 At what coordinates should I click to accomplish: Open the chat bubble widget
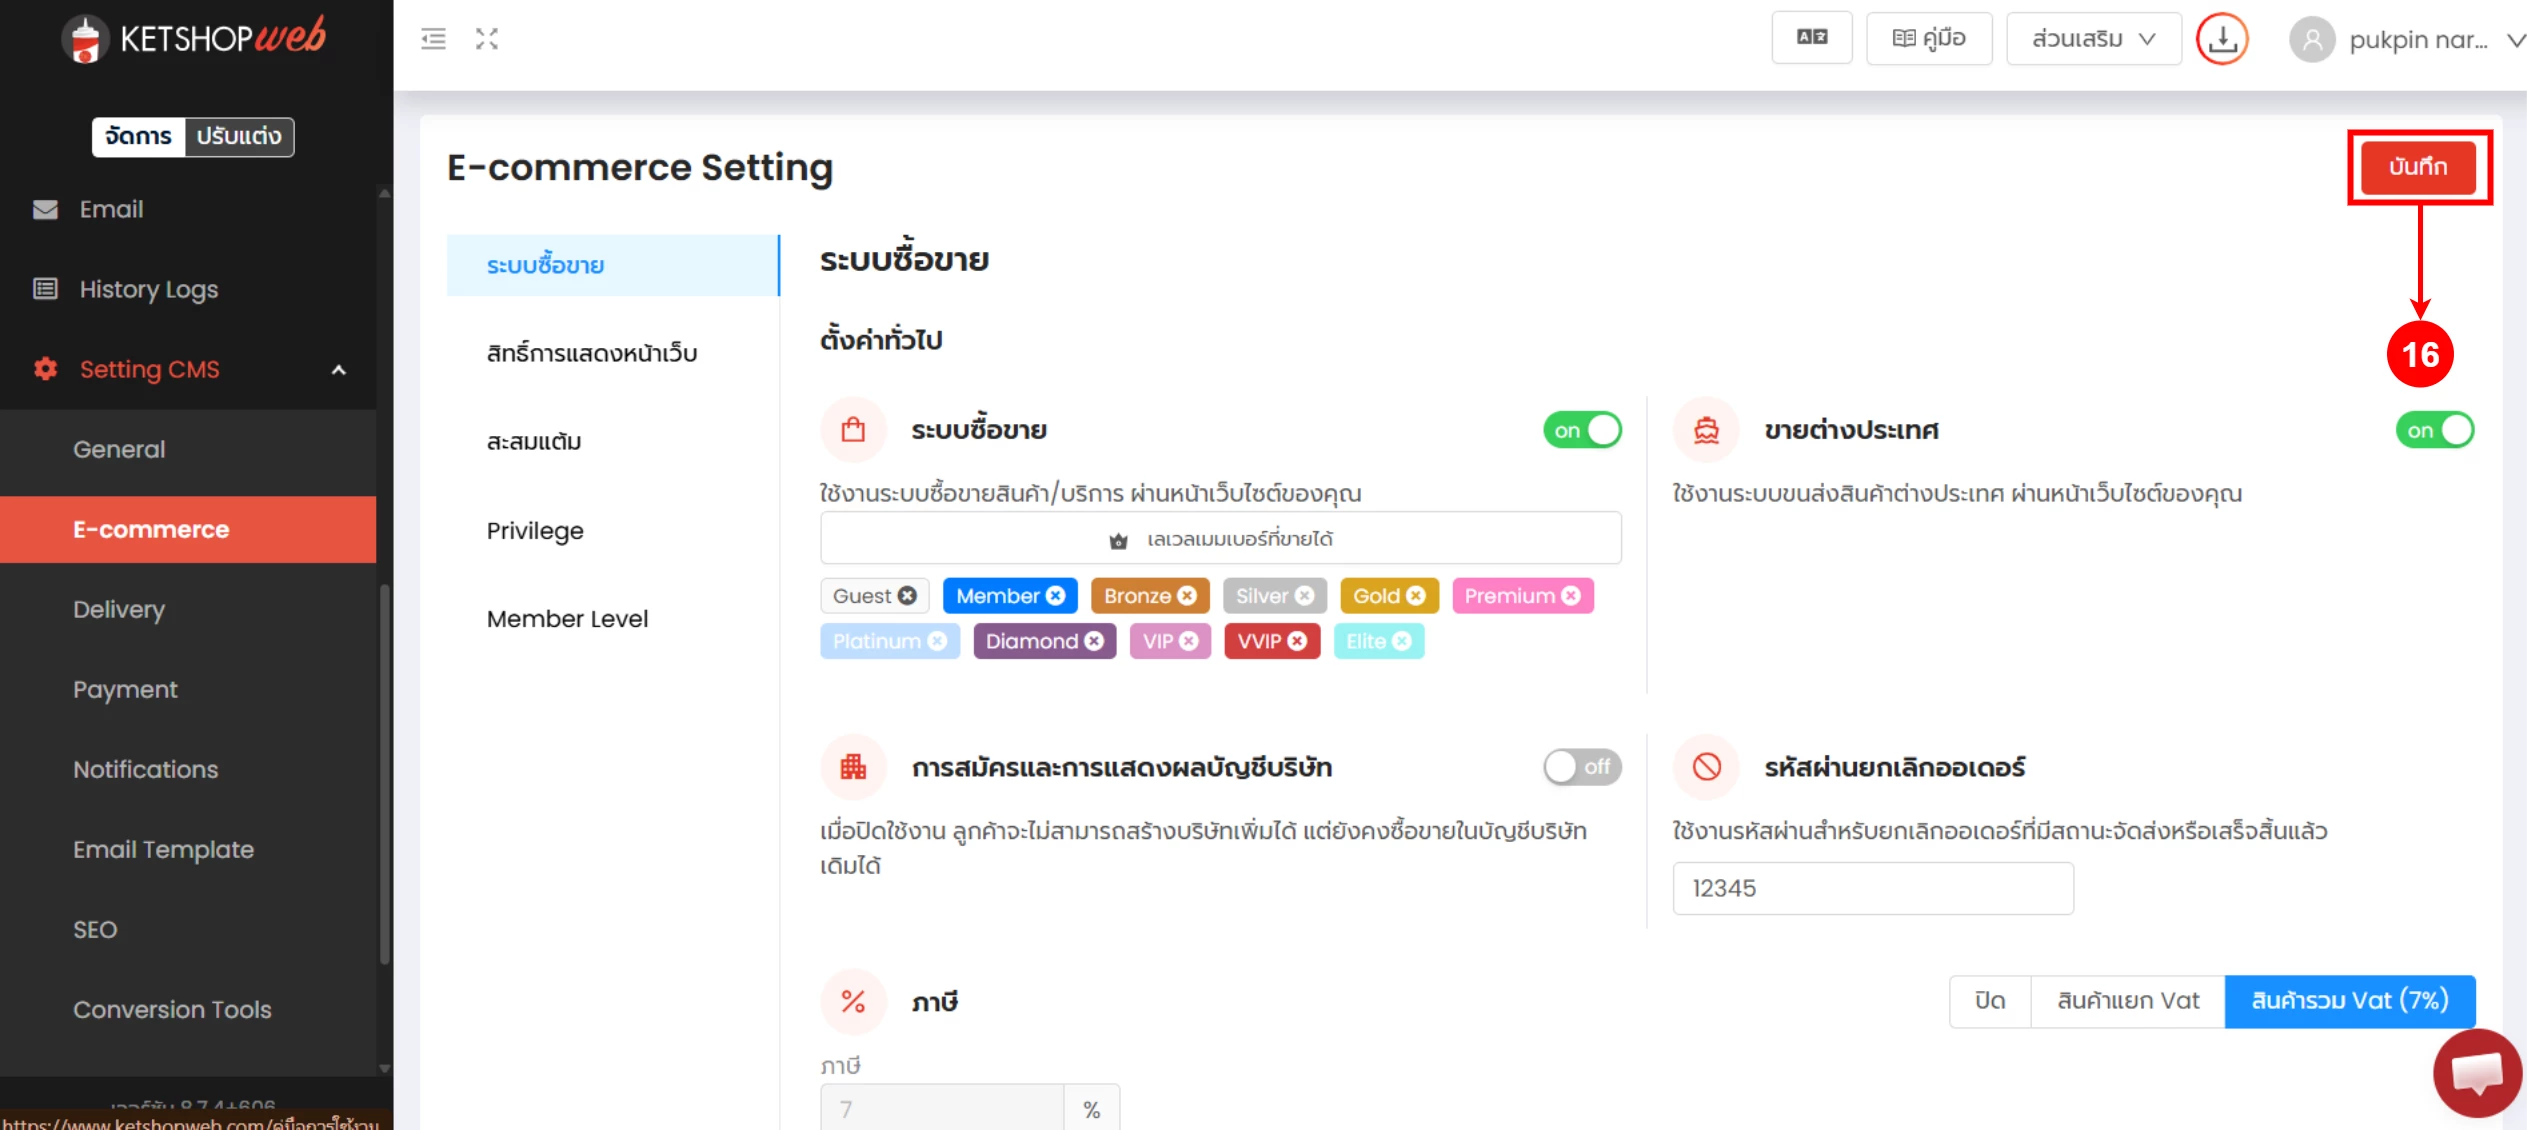[x=2476, y=1073]
